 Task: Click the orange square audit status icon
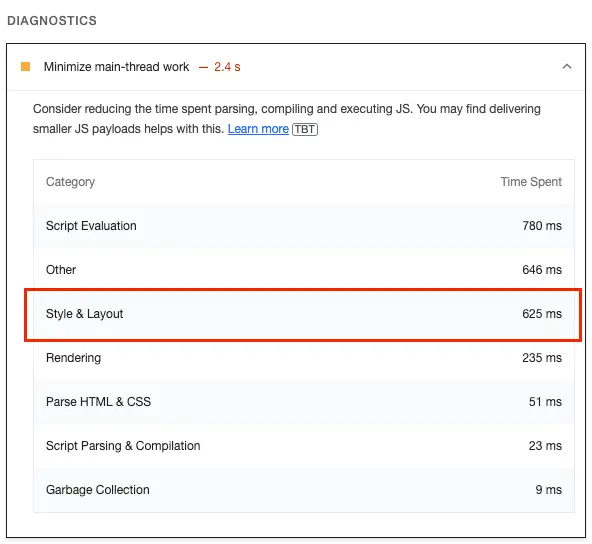tap(25, 67)
